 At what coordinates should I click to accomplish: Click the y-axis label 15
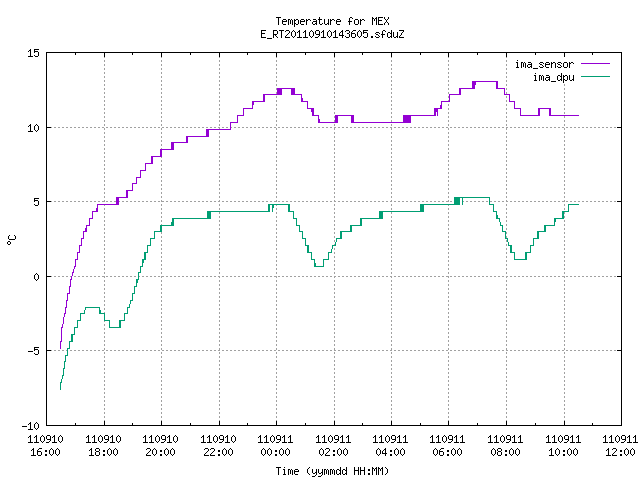33,53
